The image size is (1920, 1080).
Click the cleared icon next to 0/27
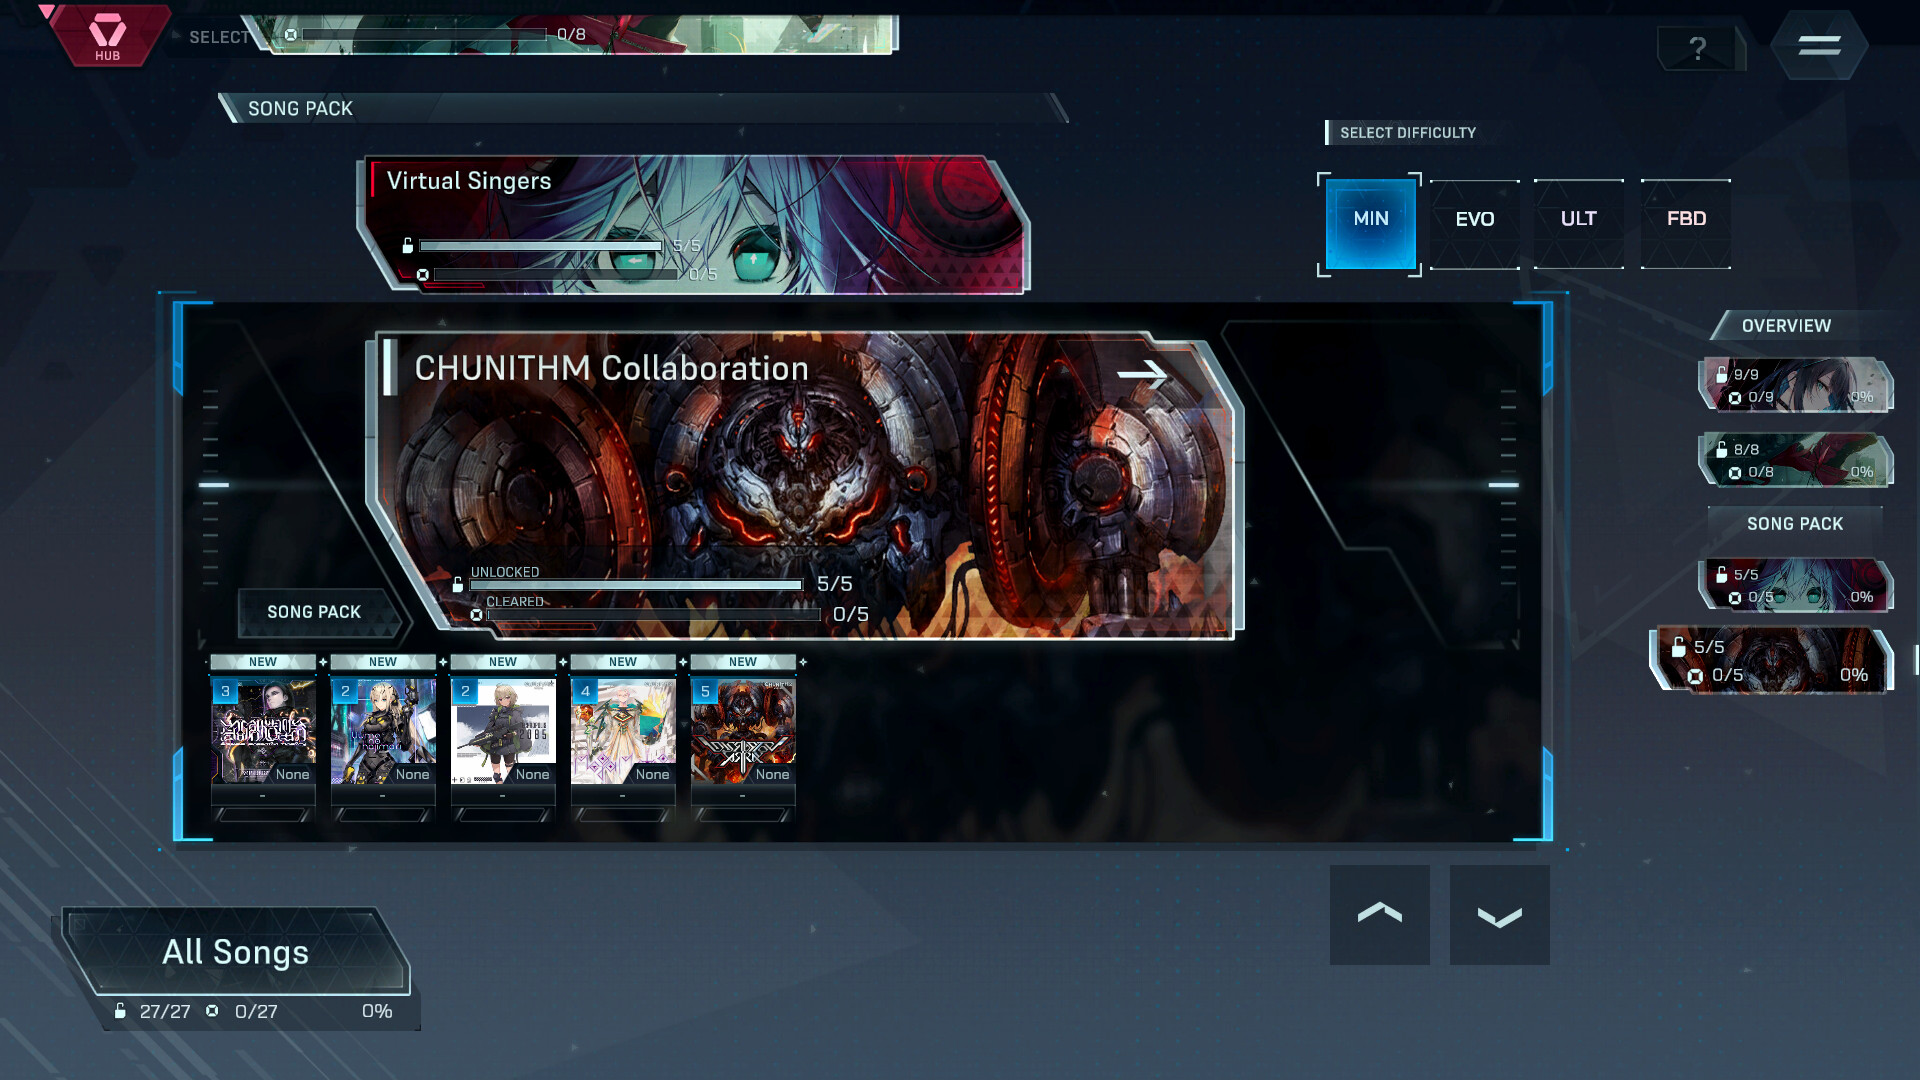(212, 1011)
